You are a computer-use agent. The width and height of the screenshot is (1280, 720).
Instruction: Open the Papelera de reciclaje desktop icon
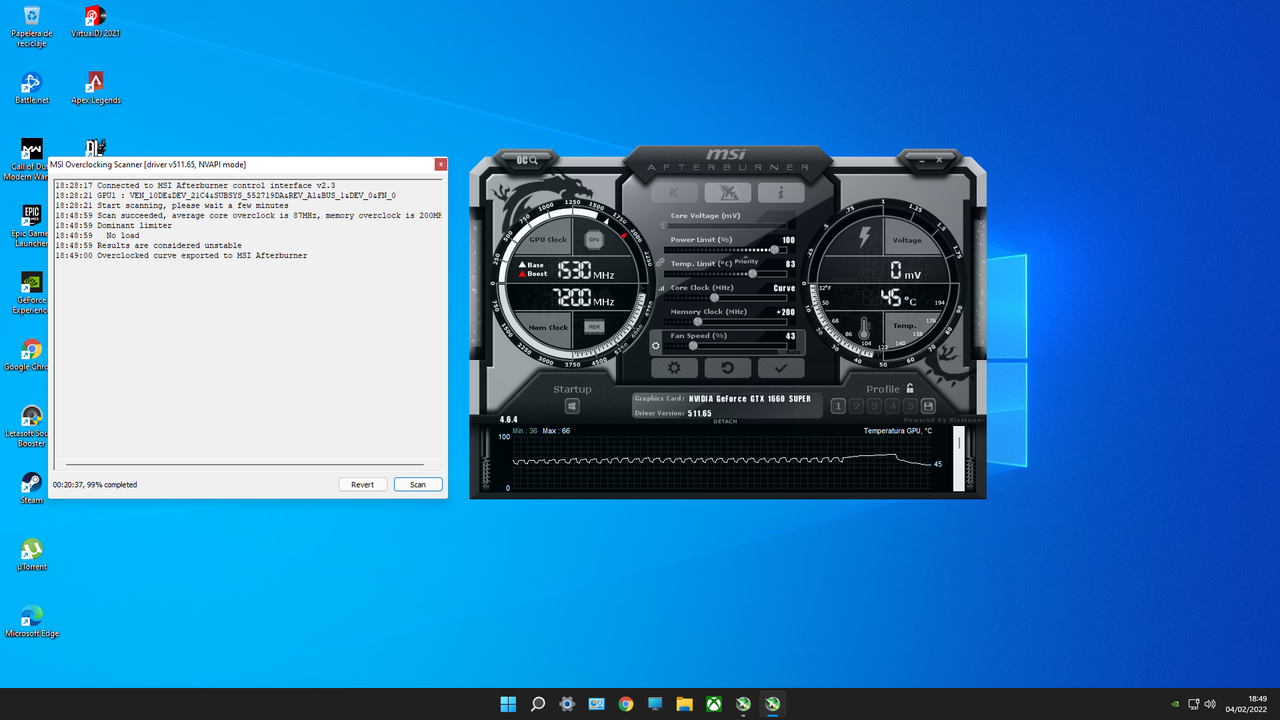point(31,26)
